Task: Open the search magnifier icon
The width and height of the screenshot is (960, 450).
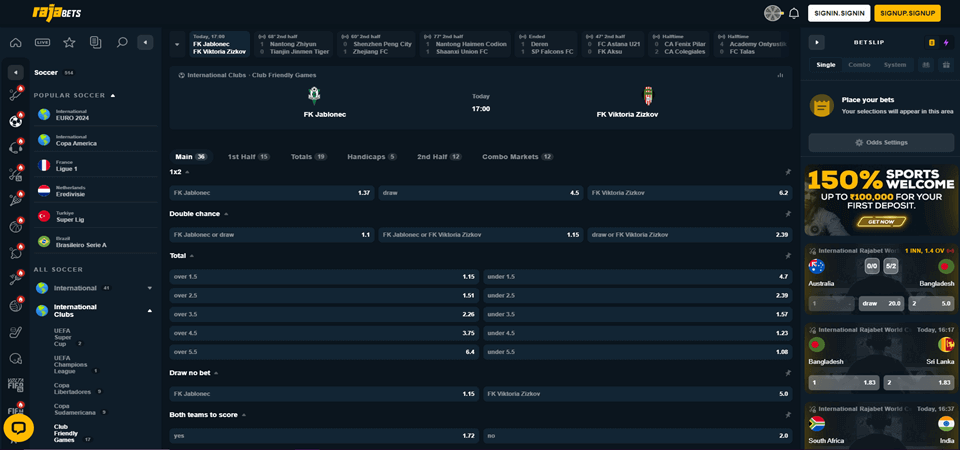Action: click(122, 42)
